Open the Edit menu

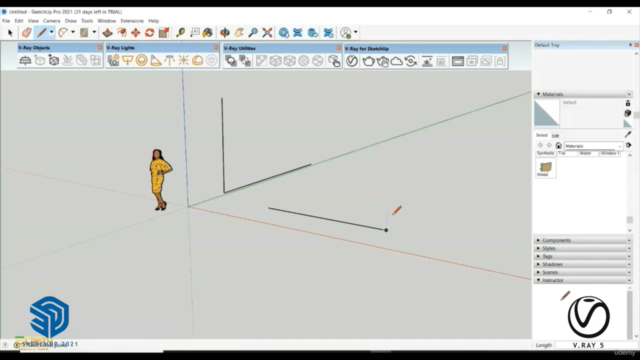point(19,21)
